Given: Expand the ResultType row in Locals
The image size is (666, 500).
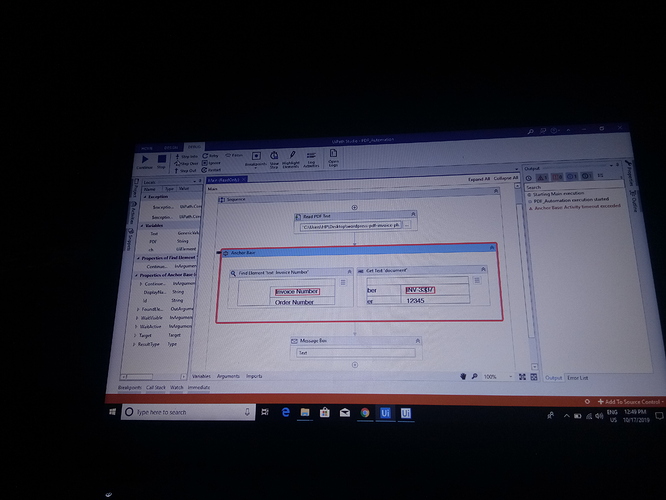Looking at the screenshot, I should click(x=134, y=344).
